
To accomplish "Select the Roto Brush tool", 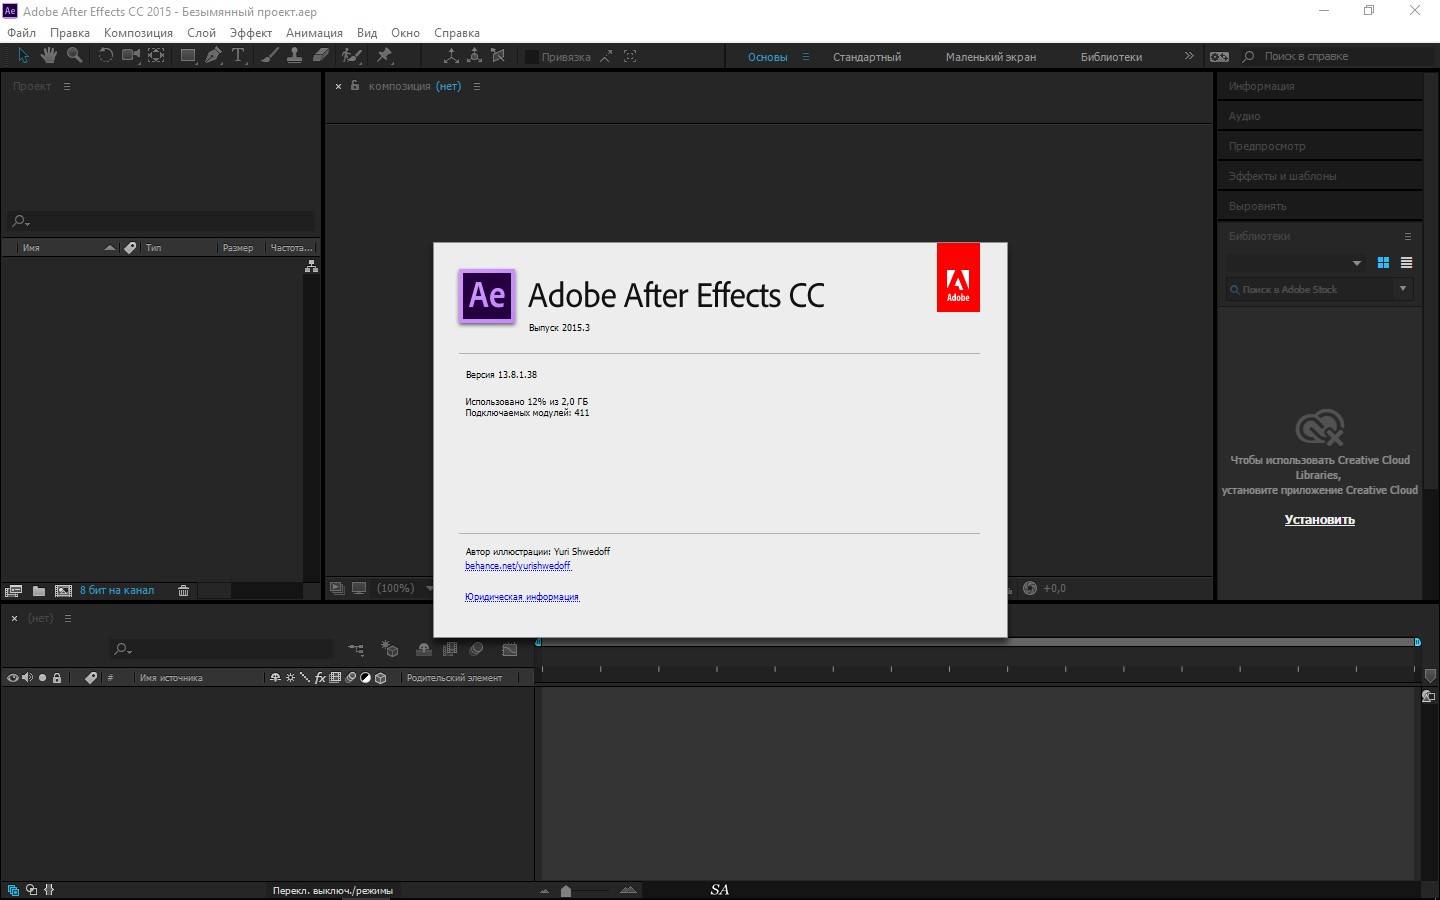I will pos(352,56).
